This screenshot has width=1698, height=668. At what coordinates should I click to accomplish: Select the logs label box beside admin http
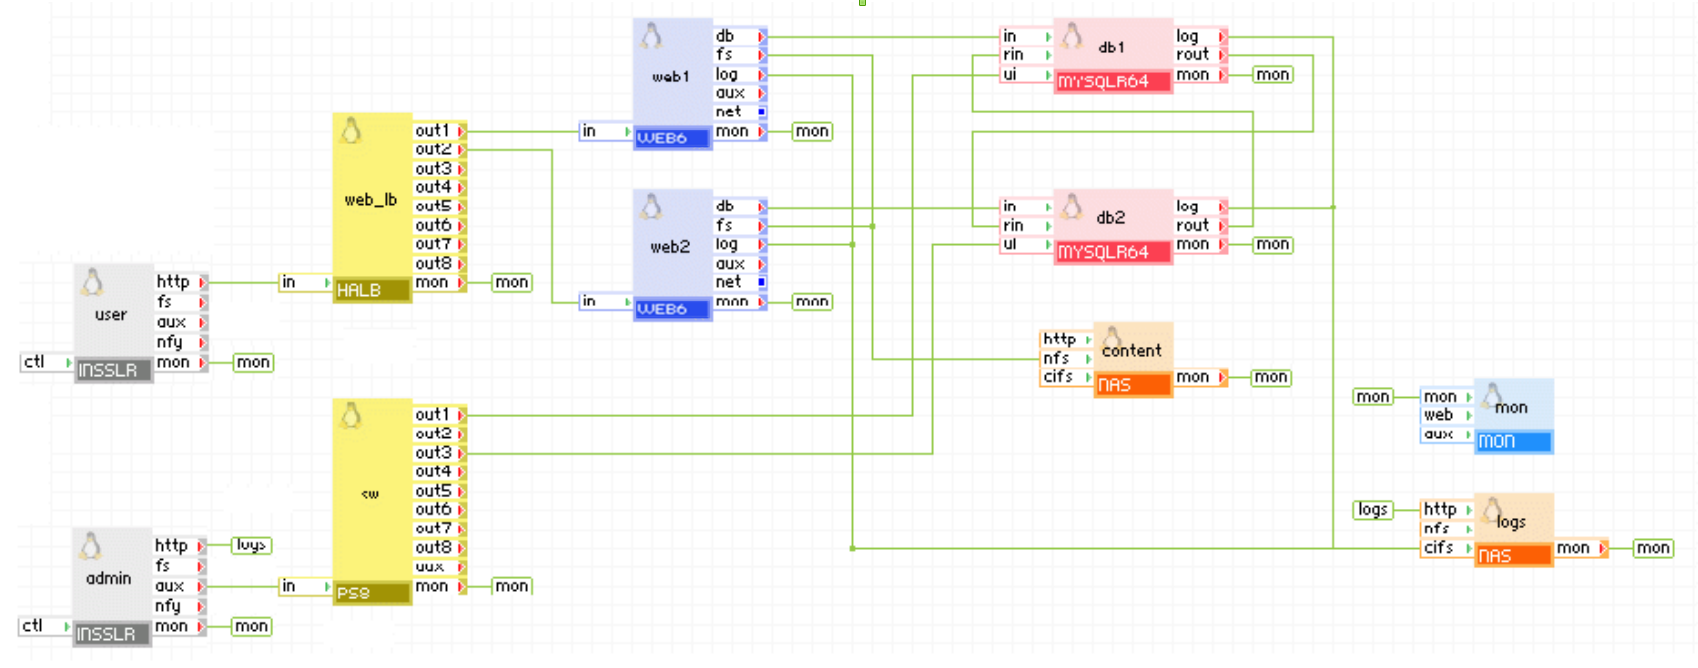[x=251, y=545]
